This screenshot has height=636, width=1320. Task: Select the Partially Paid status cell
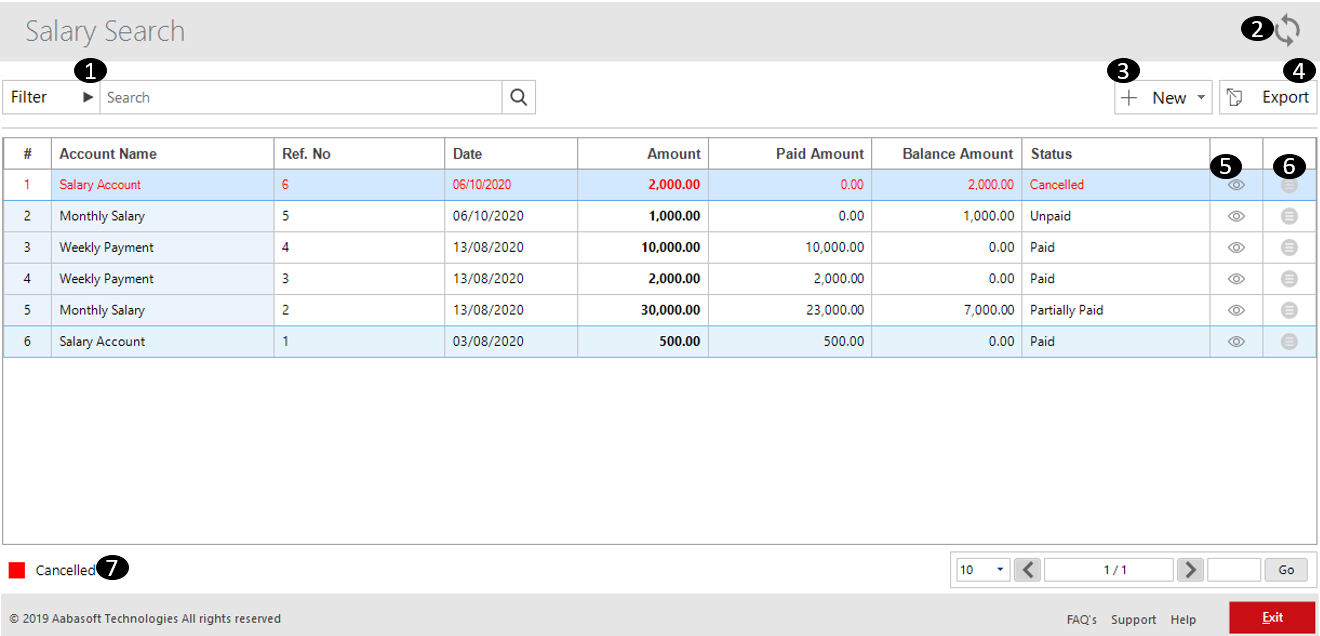coord(1116,310)
